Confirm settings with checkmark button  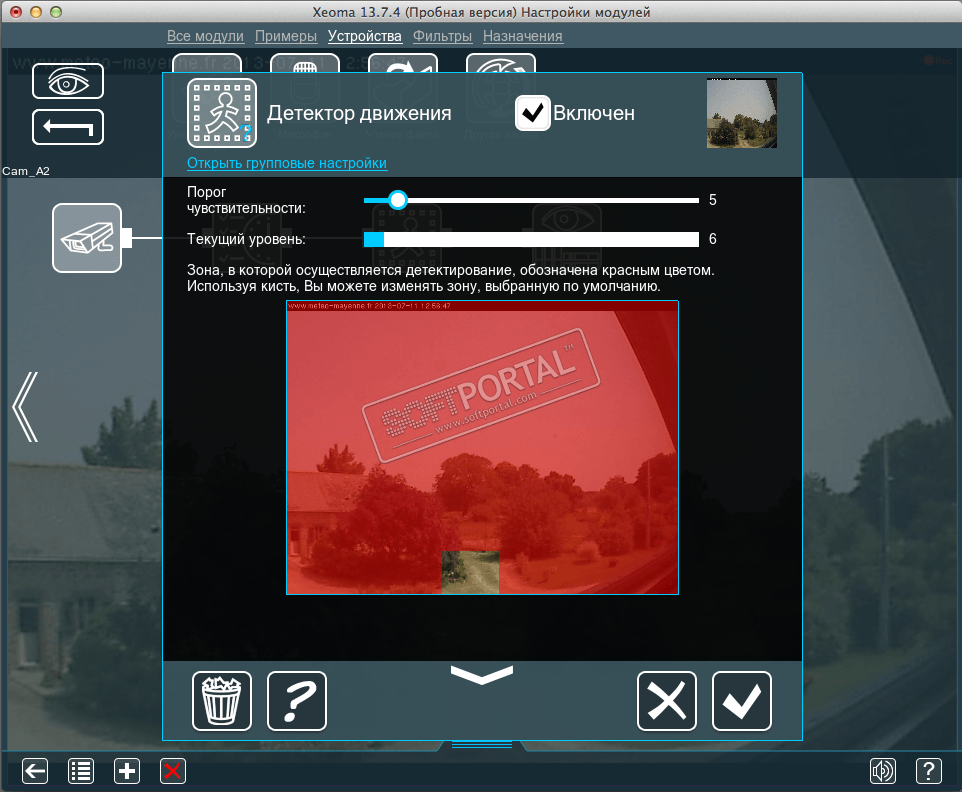pos(742,701)
